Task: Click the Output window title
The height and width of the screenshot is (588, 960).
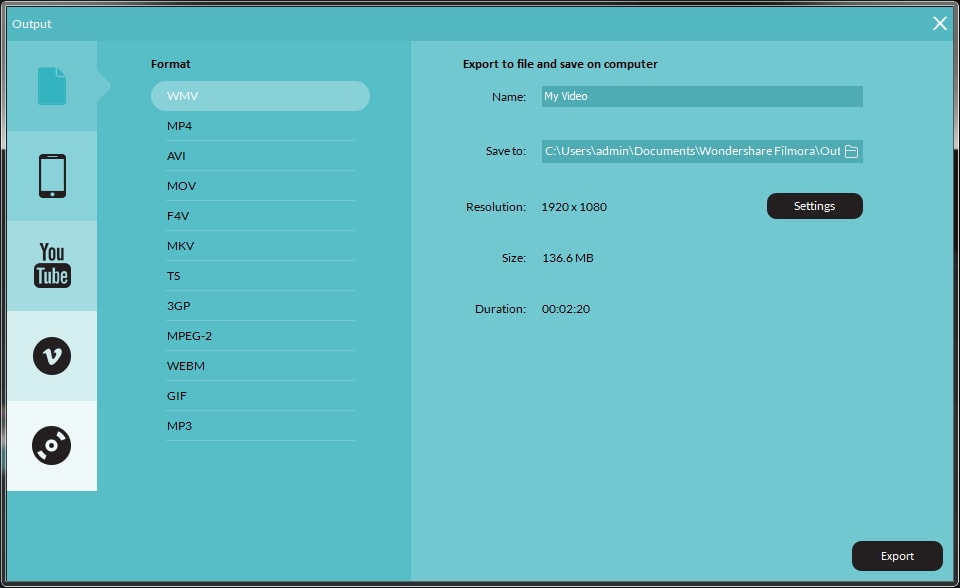Action: tap(32, 24)
